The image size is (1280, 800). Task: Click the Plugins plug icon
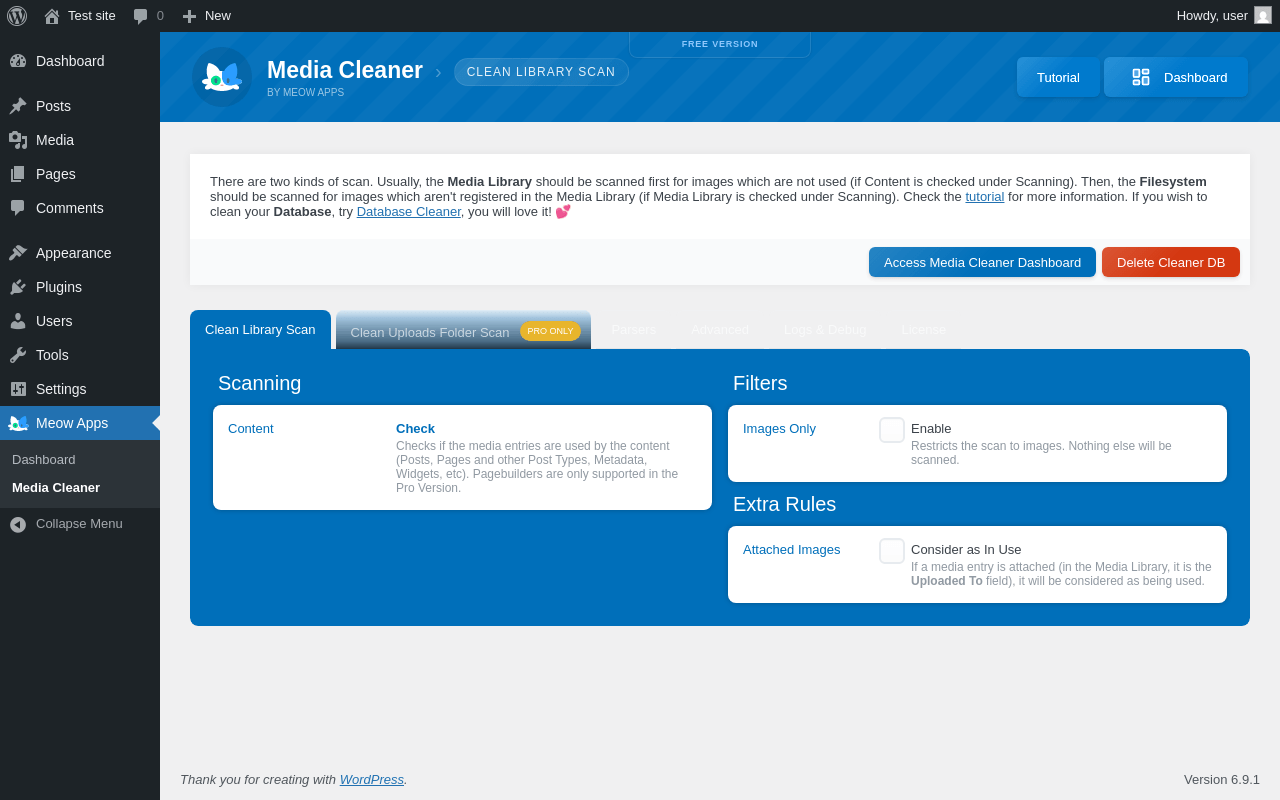pyautogui.click(x=18, y=287)
